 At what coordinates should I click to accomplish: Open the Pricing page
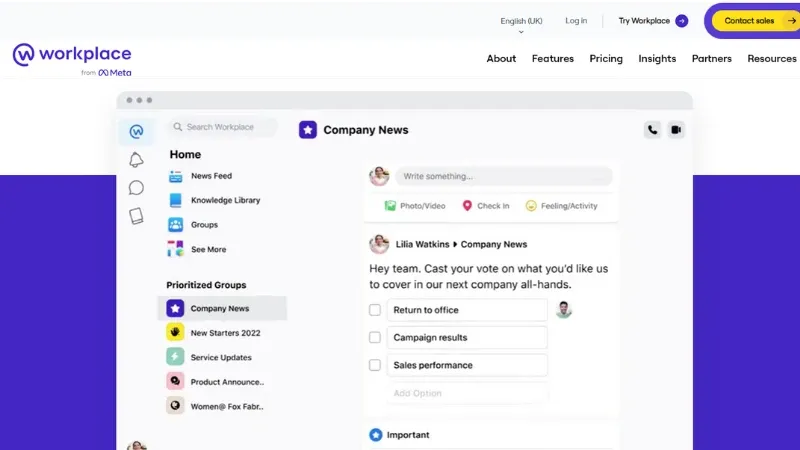click(606, 59)
